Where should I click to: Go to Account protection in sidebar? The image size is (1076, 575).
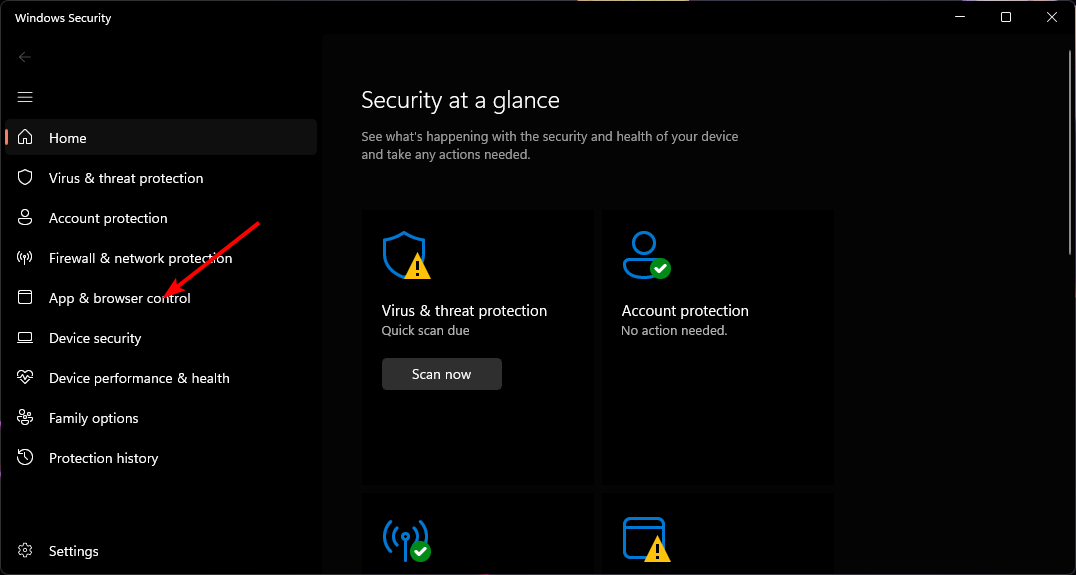click(x=161, y=218)
